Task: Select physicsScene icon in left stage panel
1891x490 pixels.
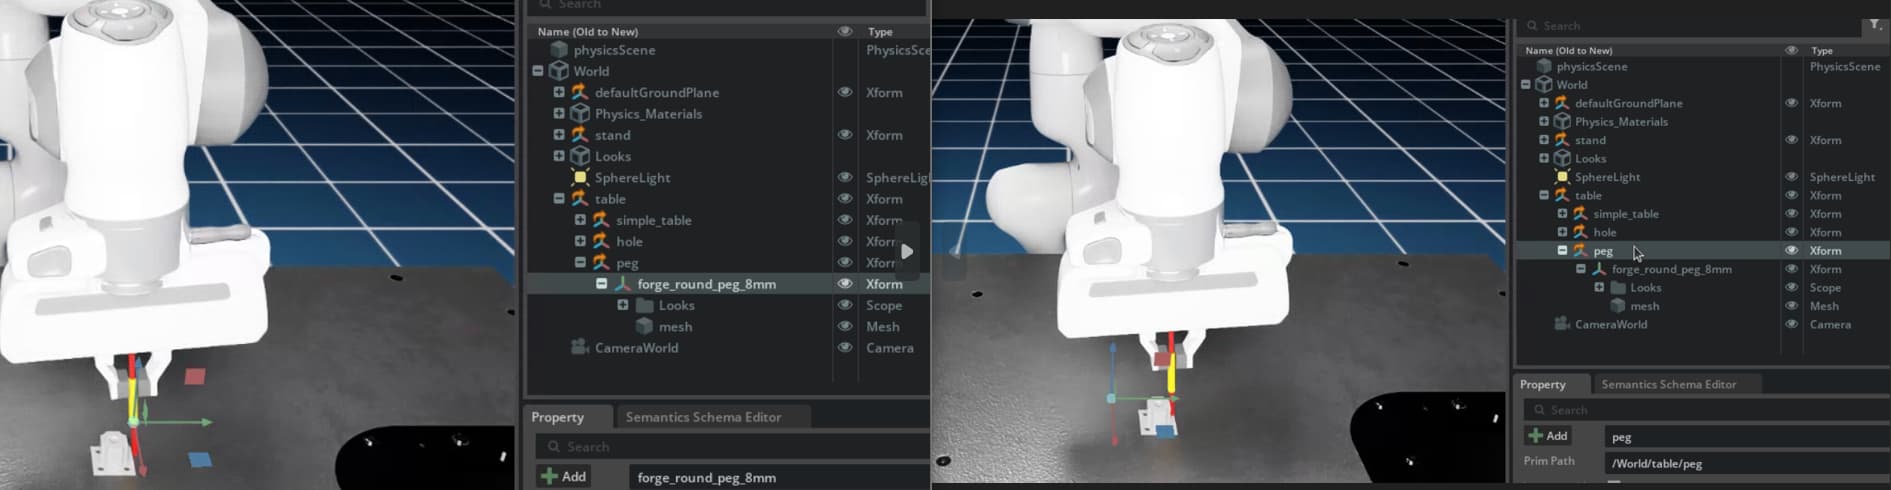Action: pyautogui.click(x=559, y=50)
